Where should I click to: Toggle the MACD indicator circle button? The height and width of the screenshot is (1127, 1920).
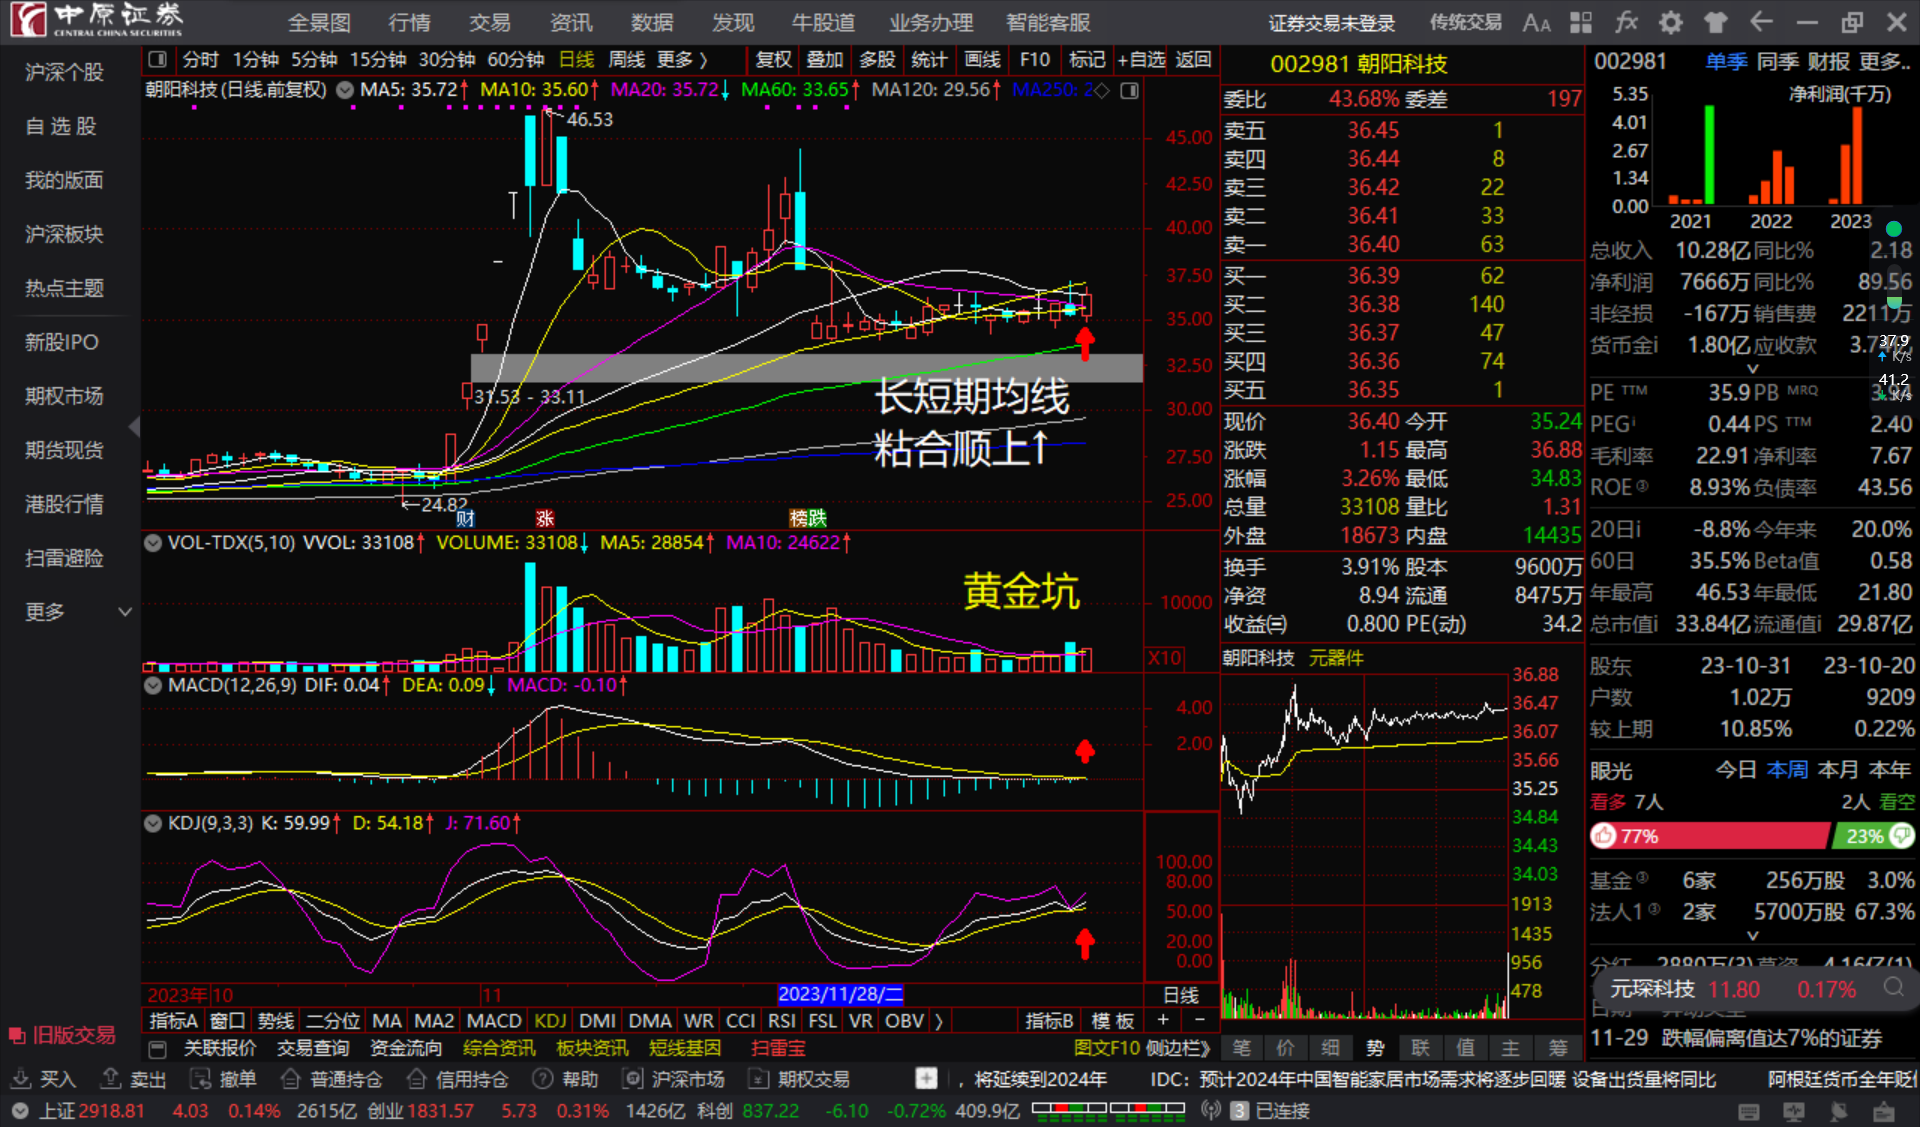(153, 686)
